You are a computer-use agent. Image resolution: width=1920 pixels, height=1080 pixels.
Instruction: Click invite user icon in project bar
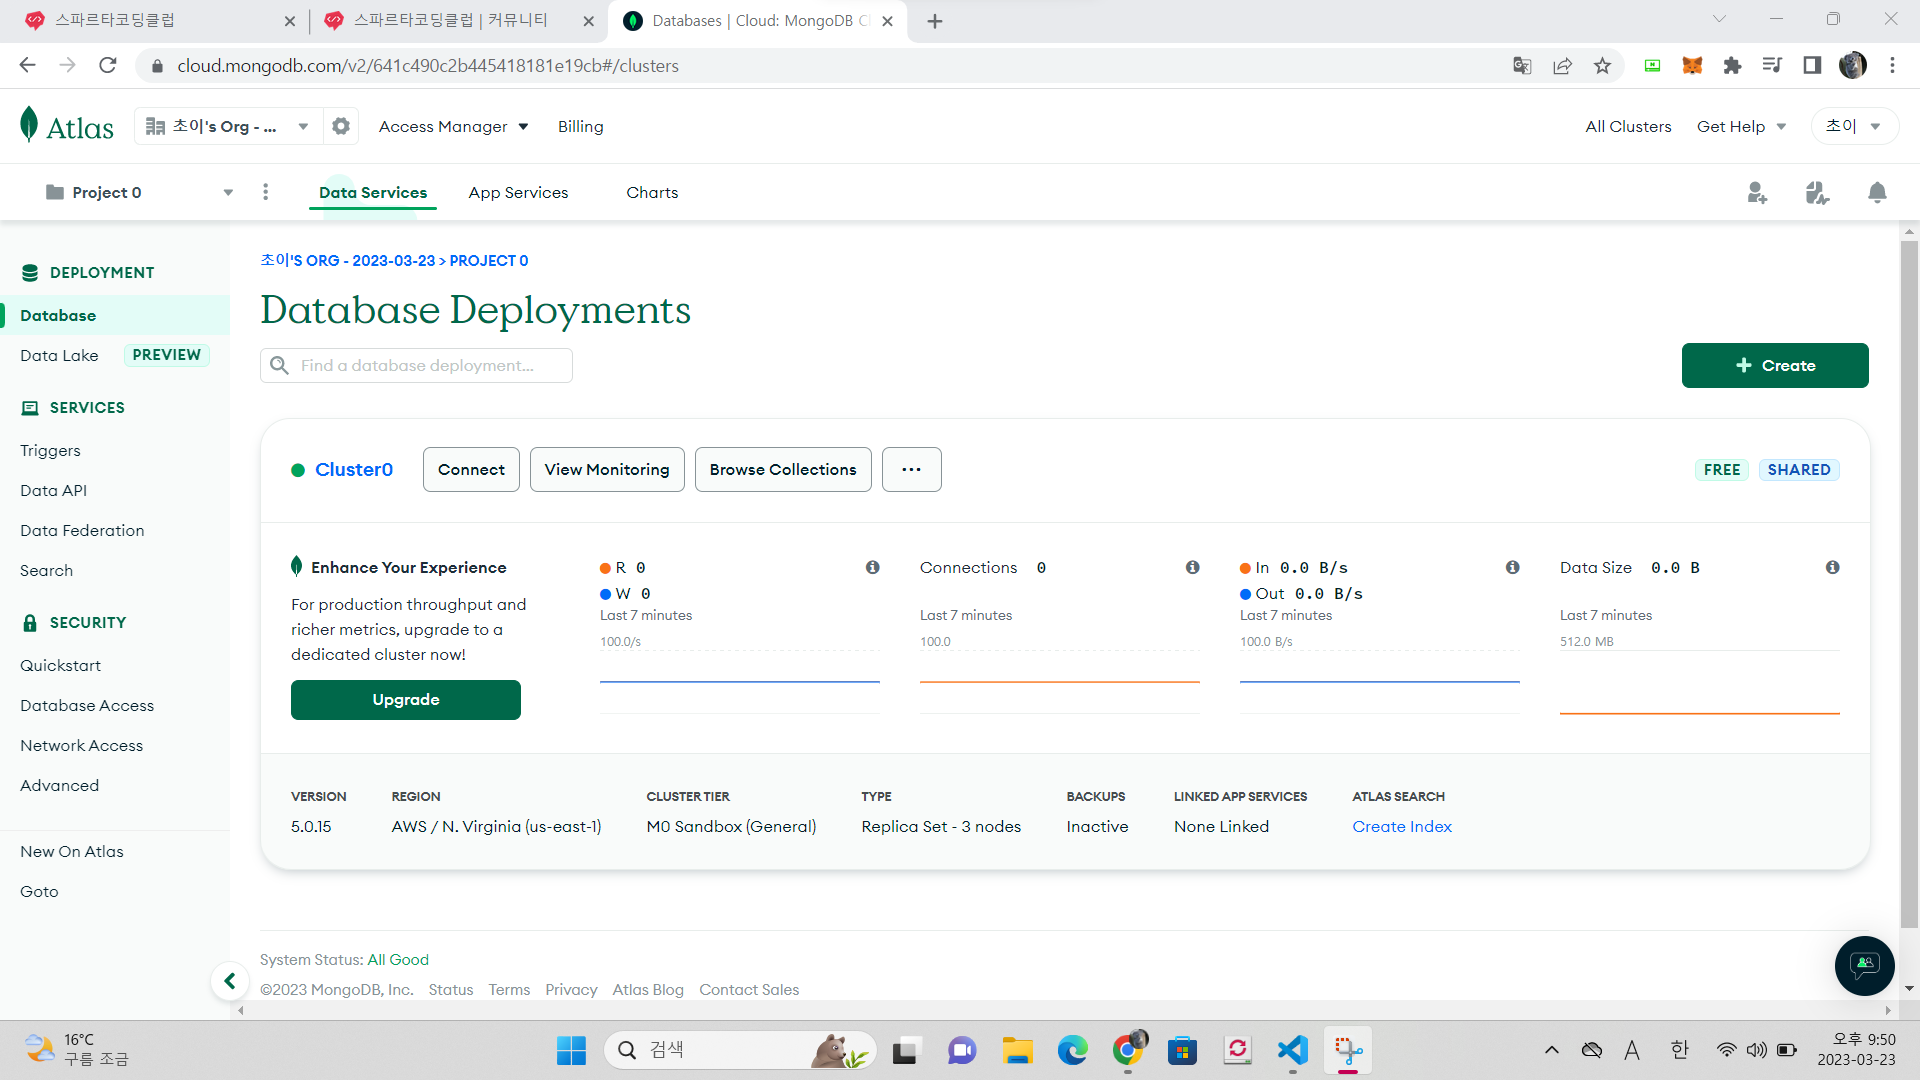click(x=1757, y=192)
